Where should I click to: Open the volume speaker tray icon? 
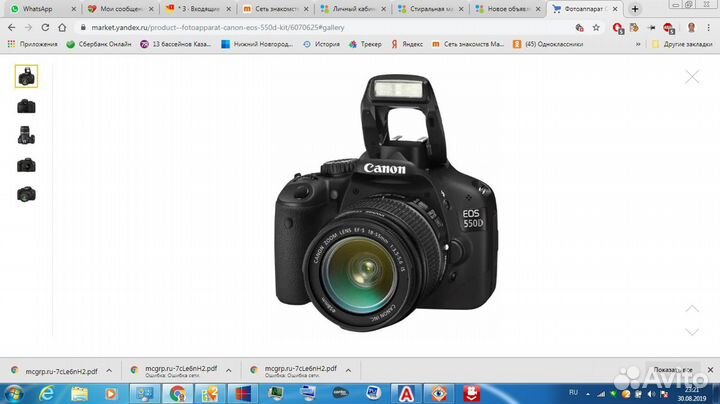pyautogui.click(x=651, y=394)
